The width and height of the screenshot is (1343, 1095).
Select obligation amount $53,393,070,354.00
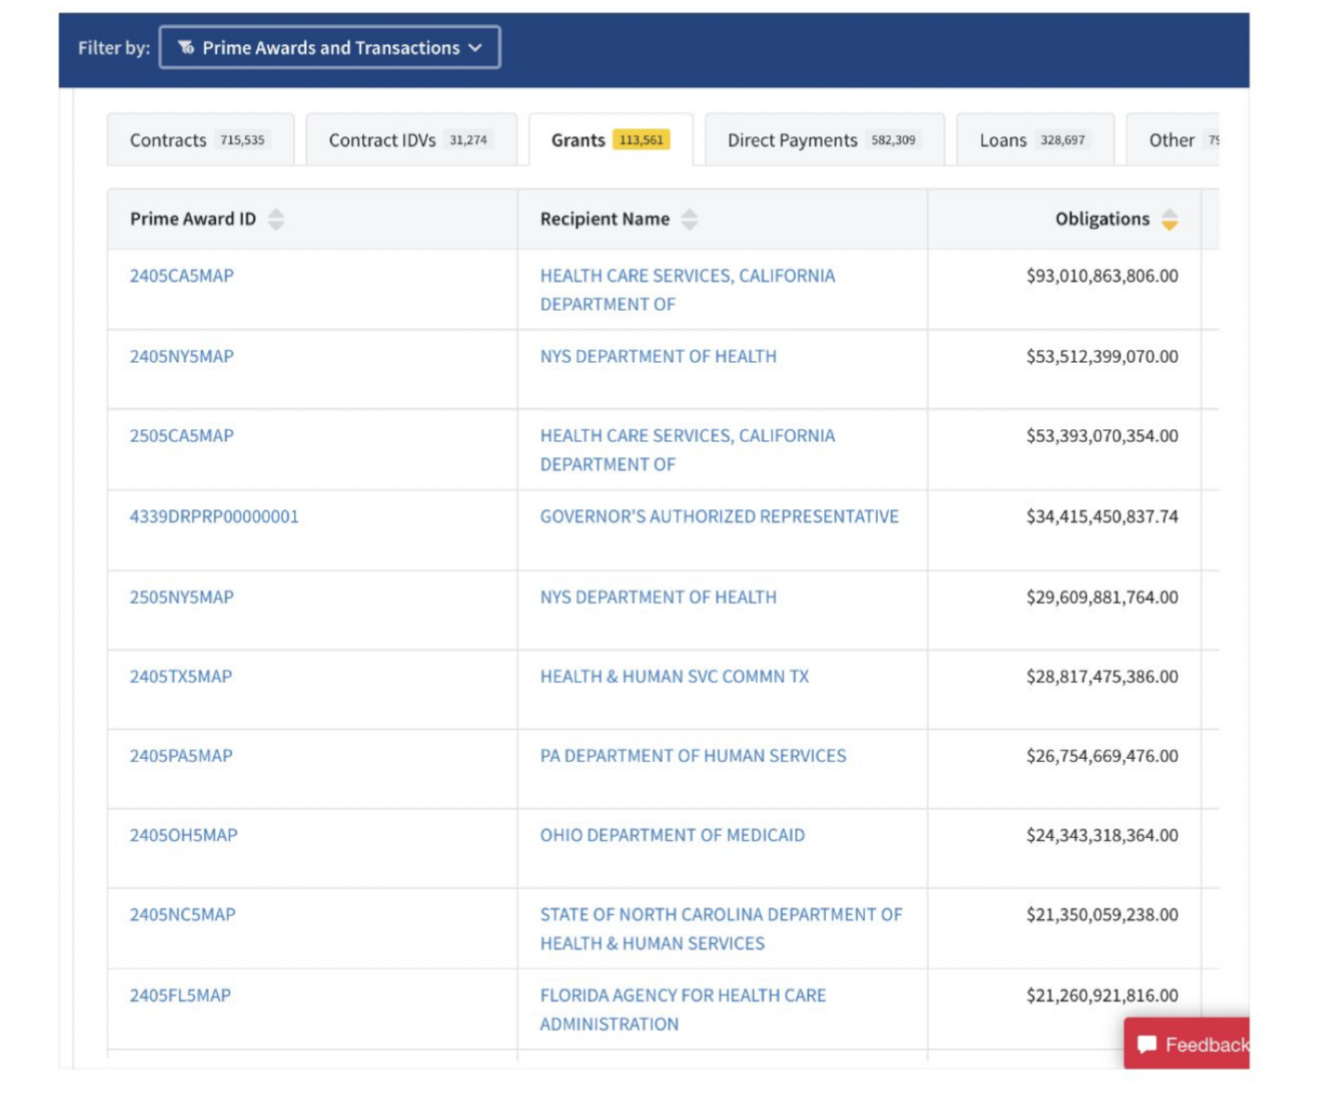pyautogui.click(x=1102, y=436)
